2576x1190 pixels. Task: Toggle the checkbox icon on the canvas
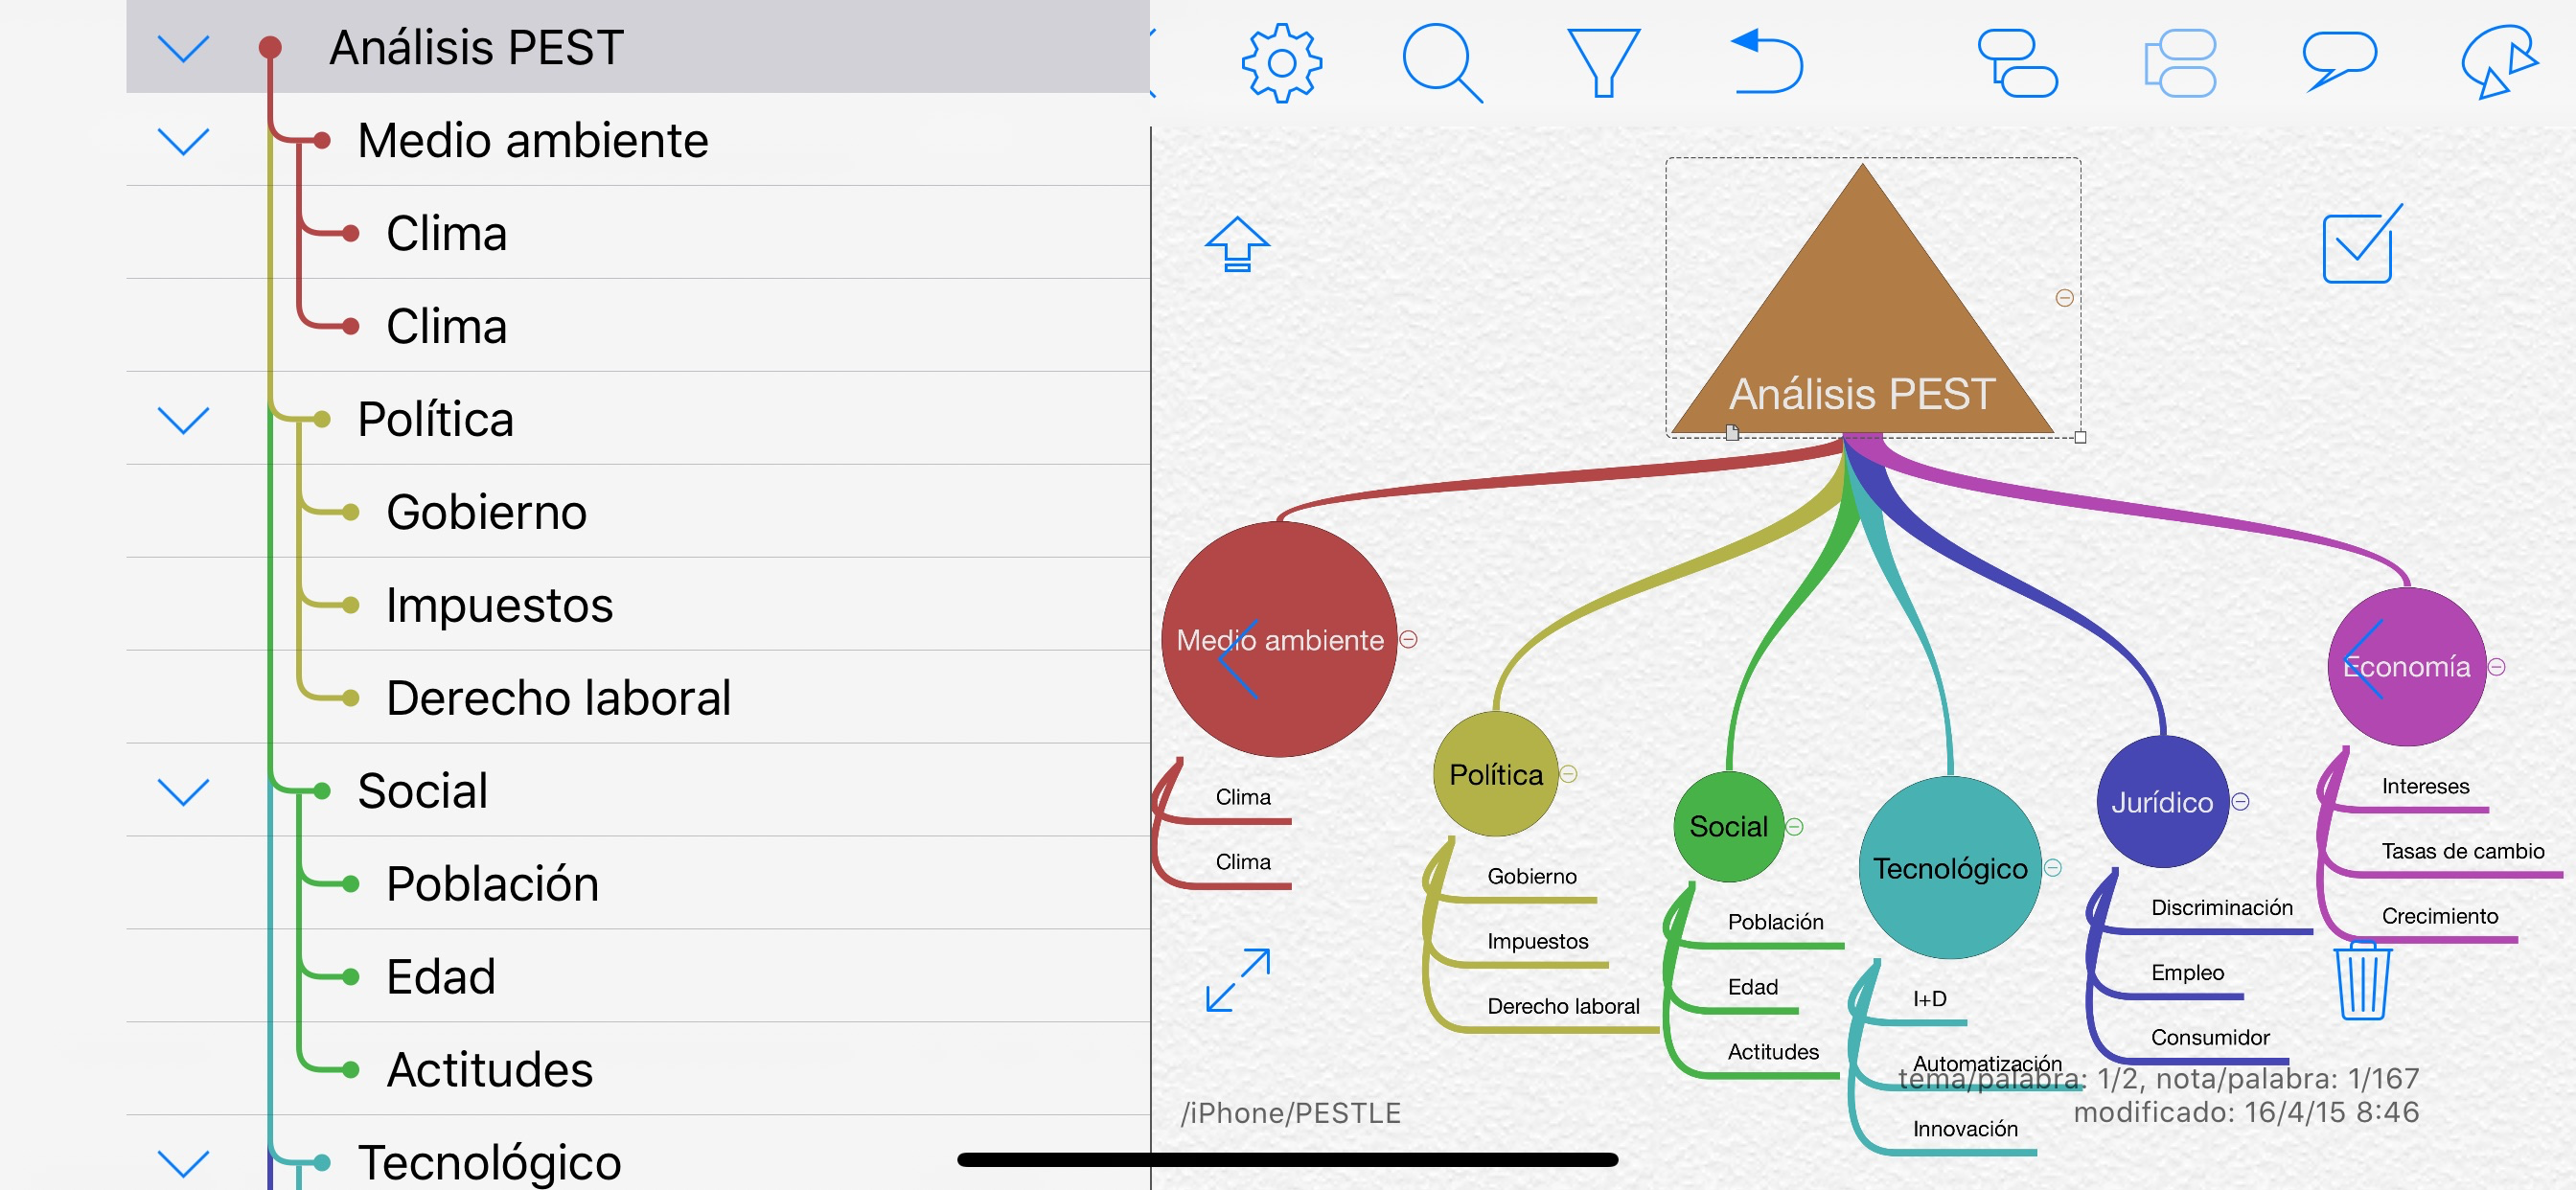coord(2360,247)
